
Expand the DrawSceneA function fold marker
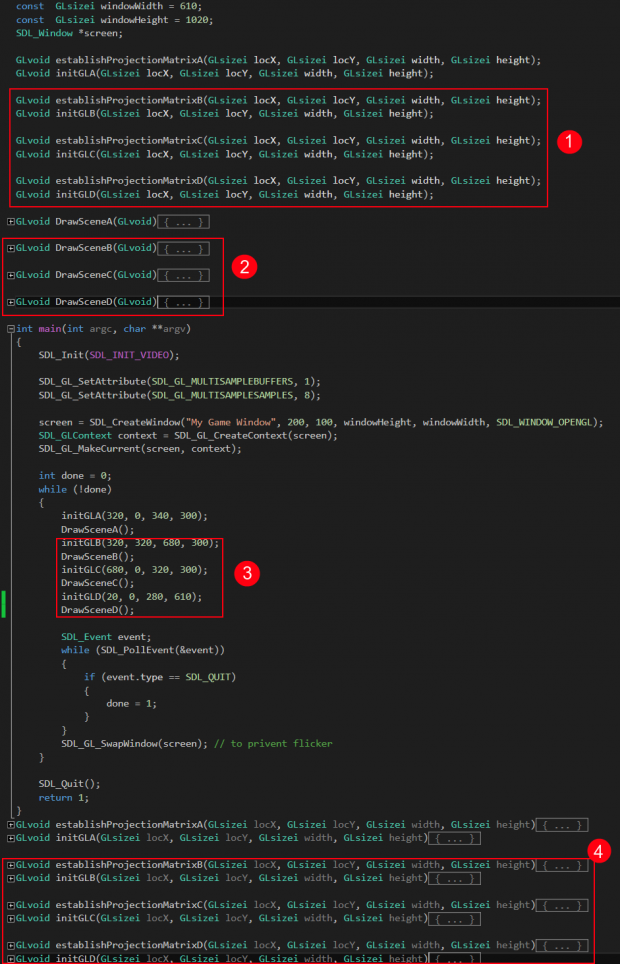pyautogui.click(x=11, y=221)
